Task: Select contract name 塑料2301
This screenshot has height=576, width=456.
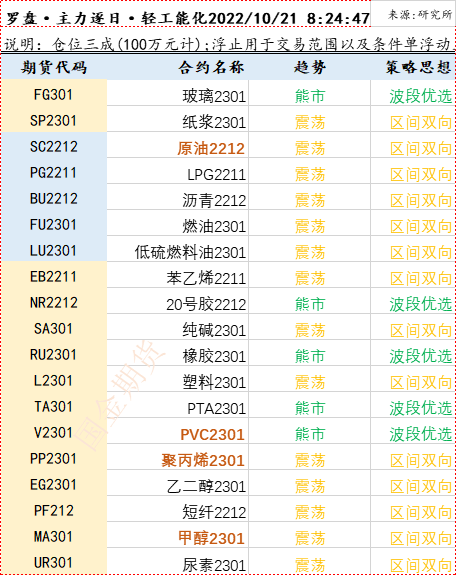Action: tap(214, 383)
